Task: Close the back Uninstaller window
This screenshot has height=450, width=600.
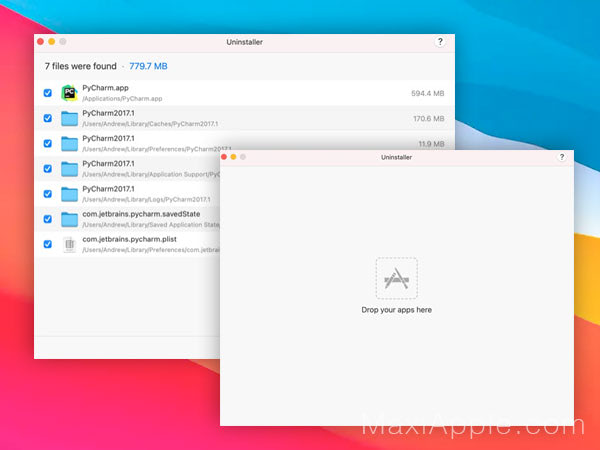Action: pos(41,41)
